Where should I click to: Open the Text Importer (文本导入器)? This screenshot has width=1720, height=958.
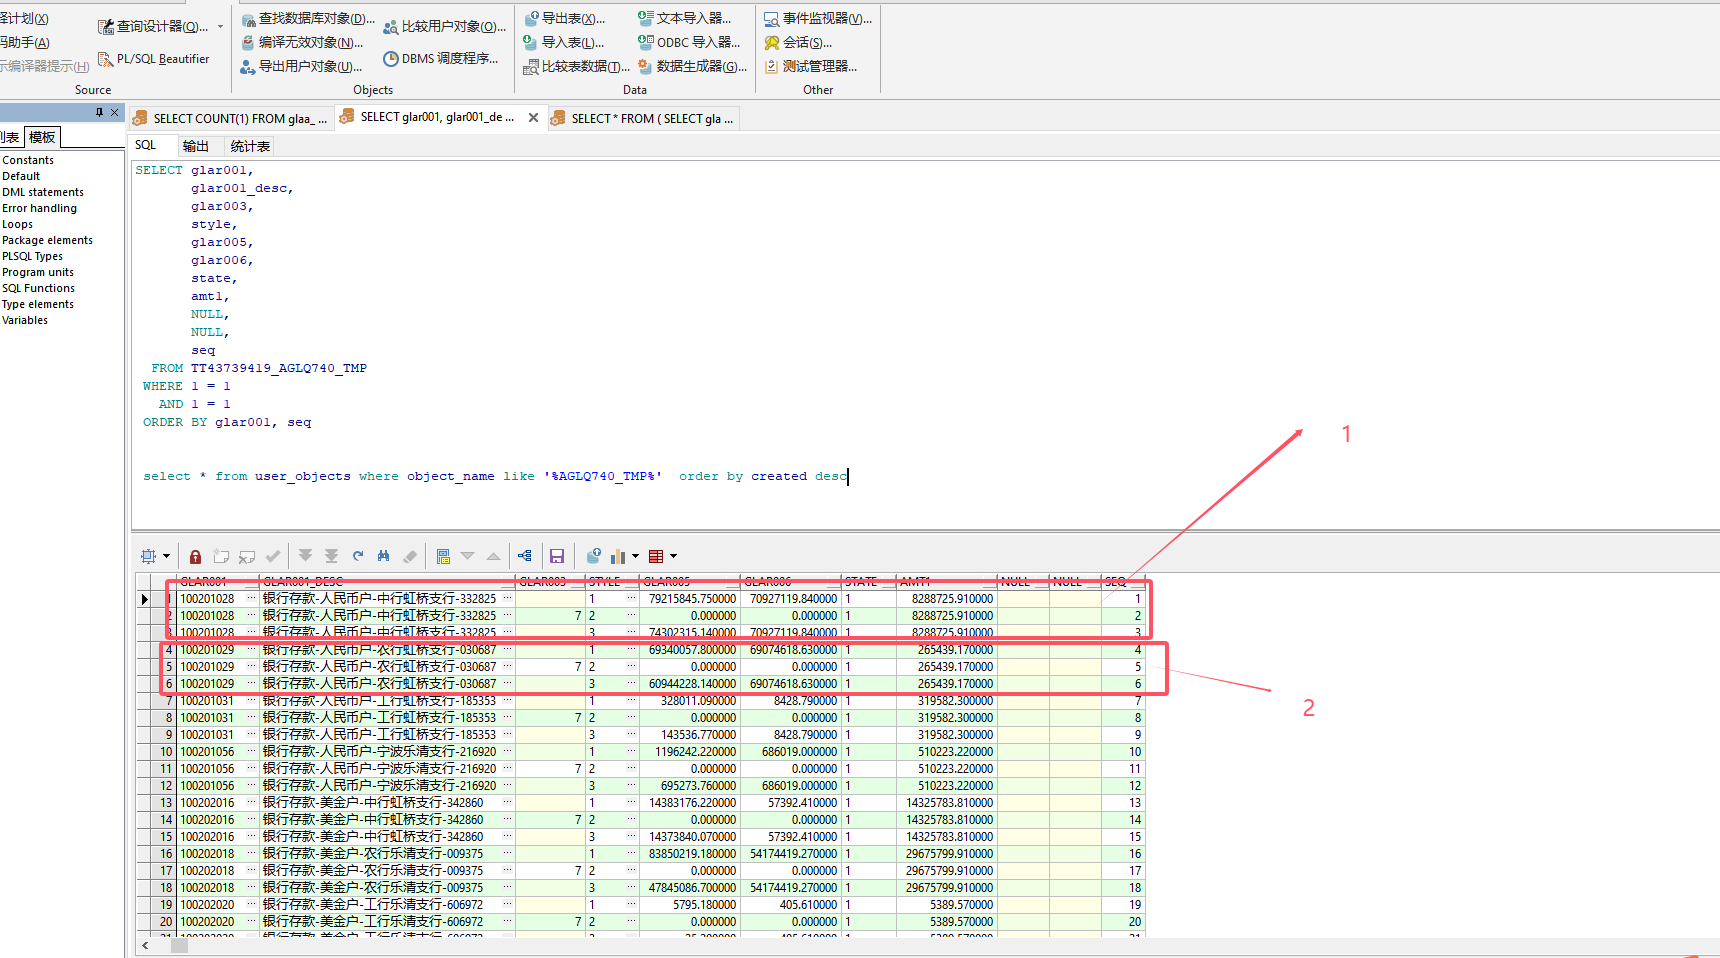(685, 19)
